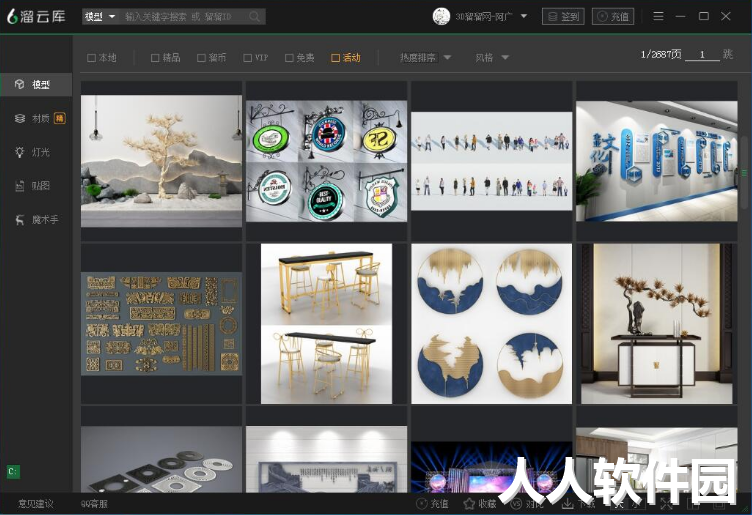Click the 材质 layers icon in sidebar
The image size is (752, 515).
tap(20, 118)
